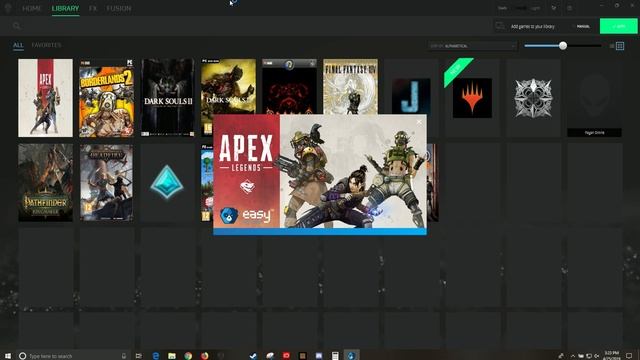Open File Explorer from taskbar

click(172, 356)
